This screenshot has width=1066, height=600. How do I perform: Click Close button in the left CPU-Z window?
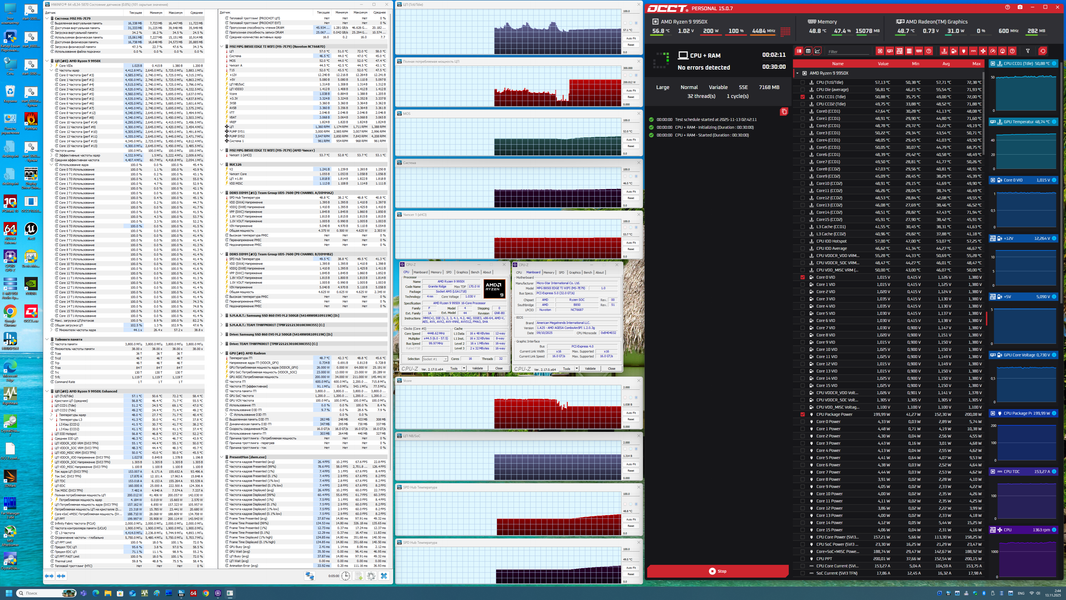(499, 368)
